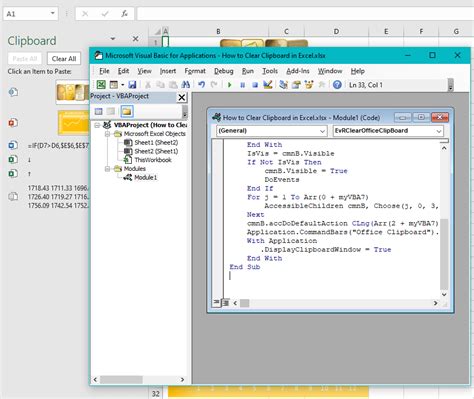Click the VBA toolbar options overflow arrow
Viewport: 474px width, 399px height.
451,85
